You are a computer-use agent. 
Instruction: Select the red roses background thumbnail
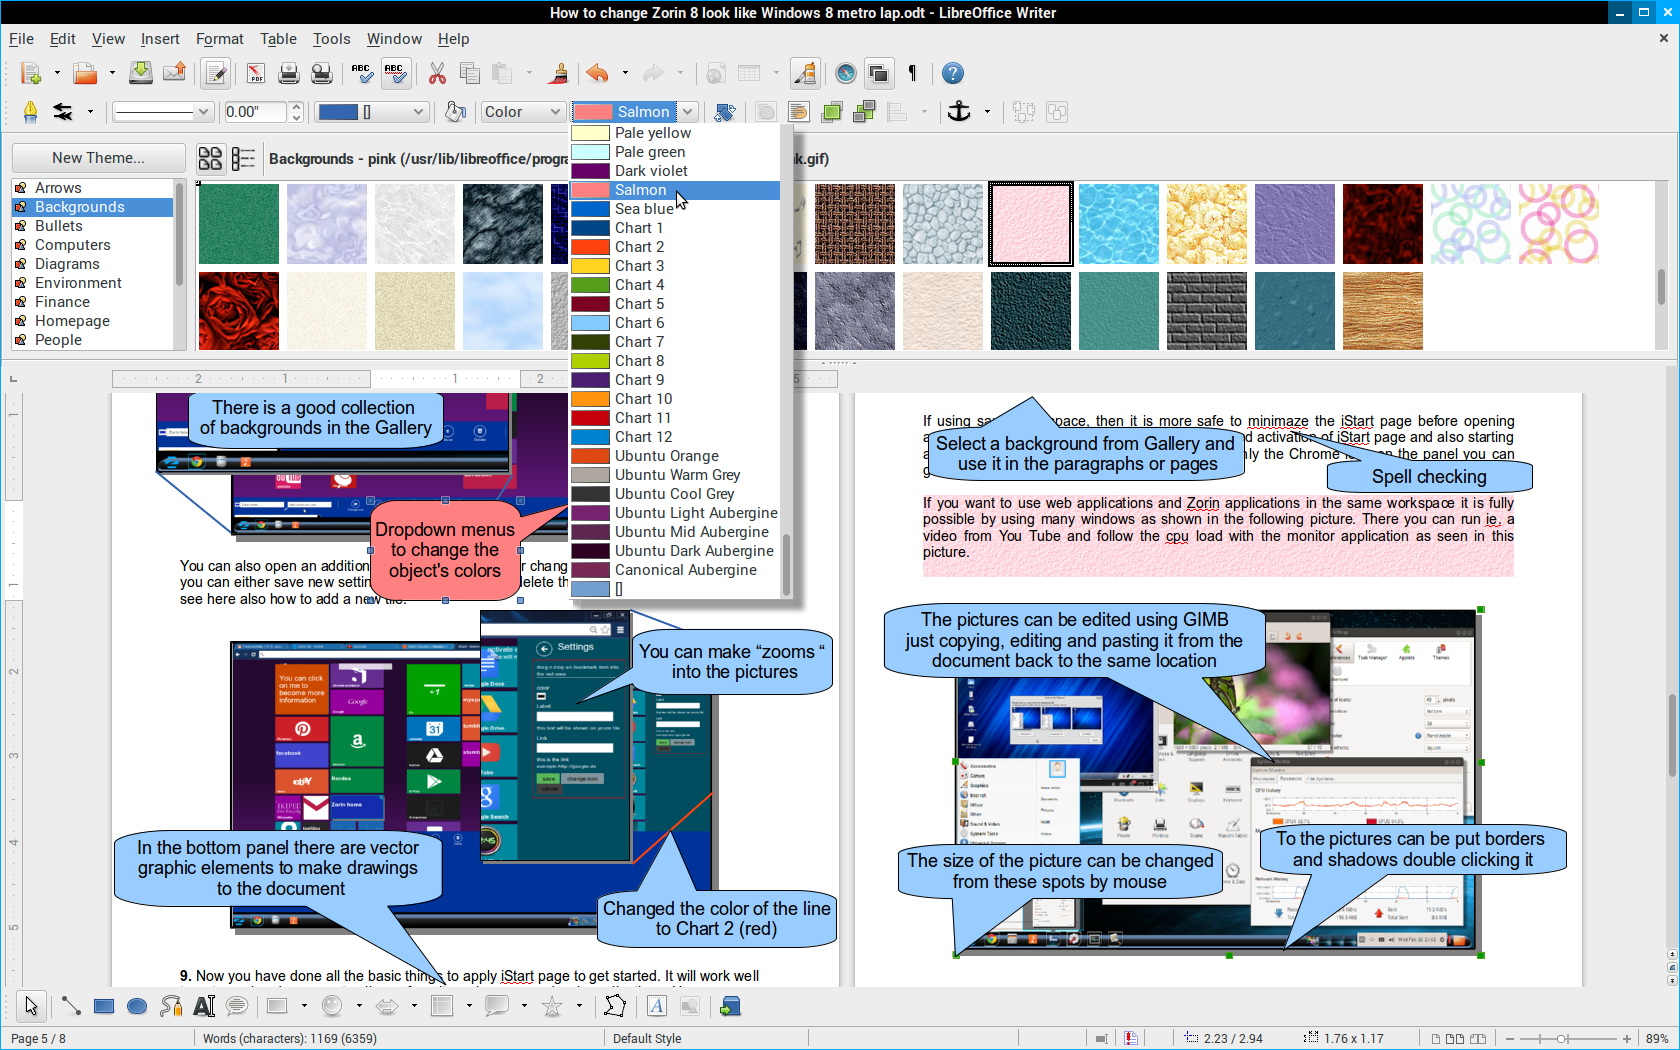click(239, 311)
